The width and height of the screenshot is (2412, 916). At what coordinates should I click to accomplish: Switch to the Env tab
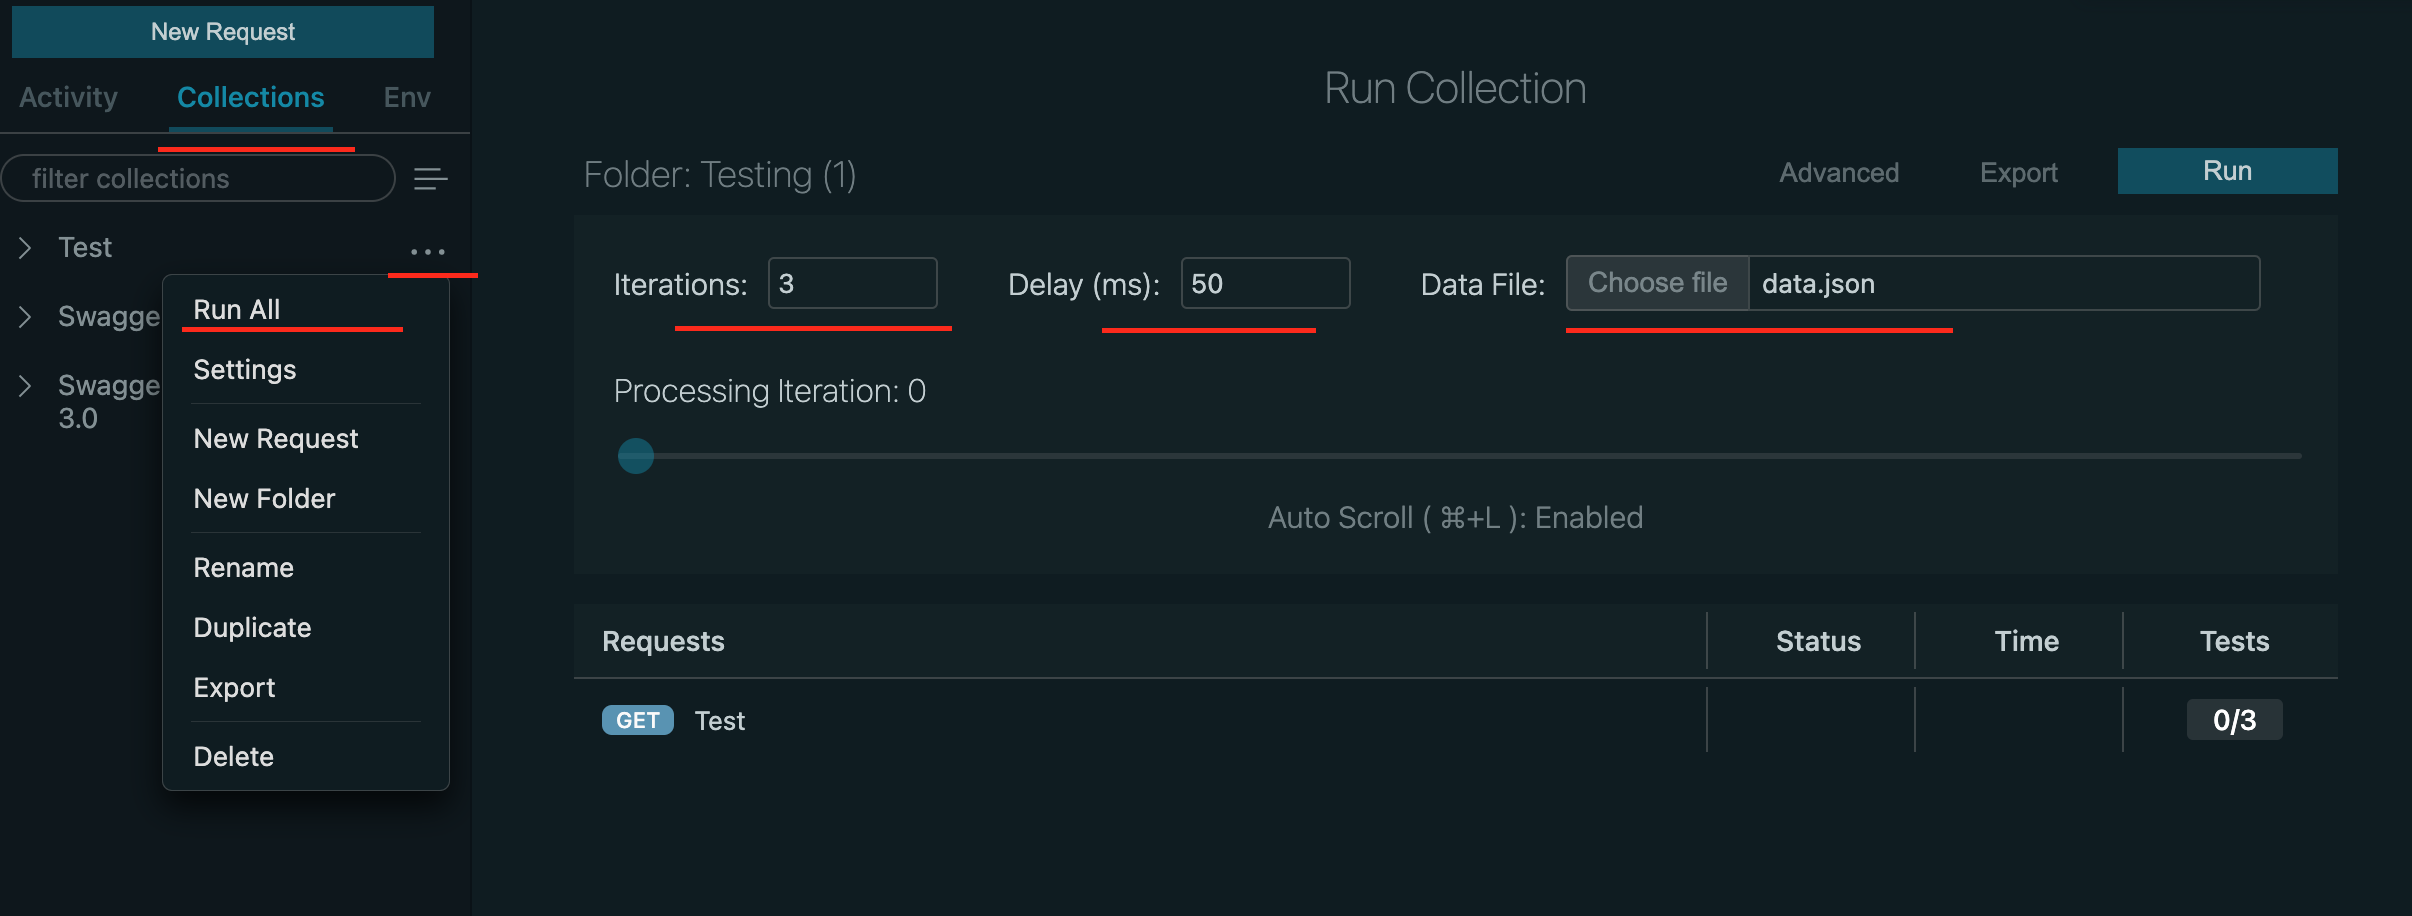coord(404,96)
